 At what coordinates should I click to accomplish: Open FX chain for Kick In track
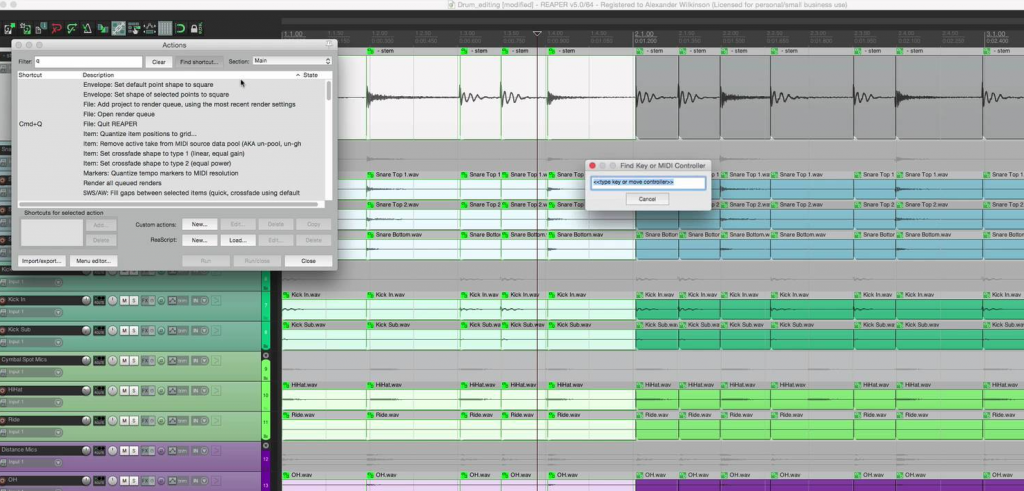(x=145, y=300)
